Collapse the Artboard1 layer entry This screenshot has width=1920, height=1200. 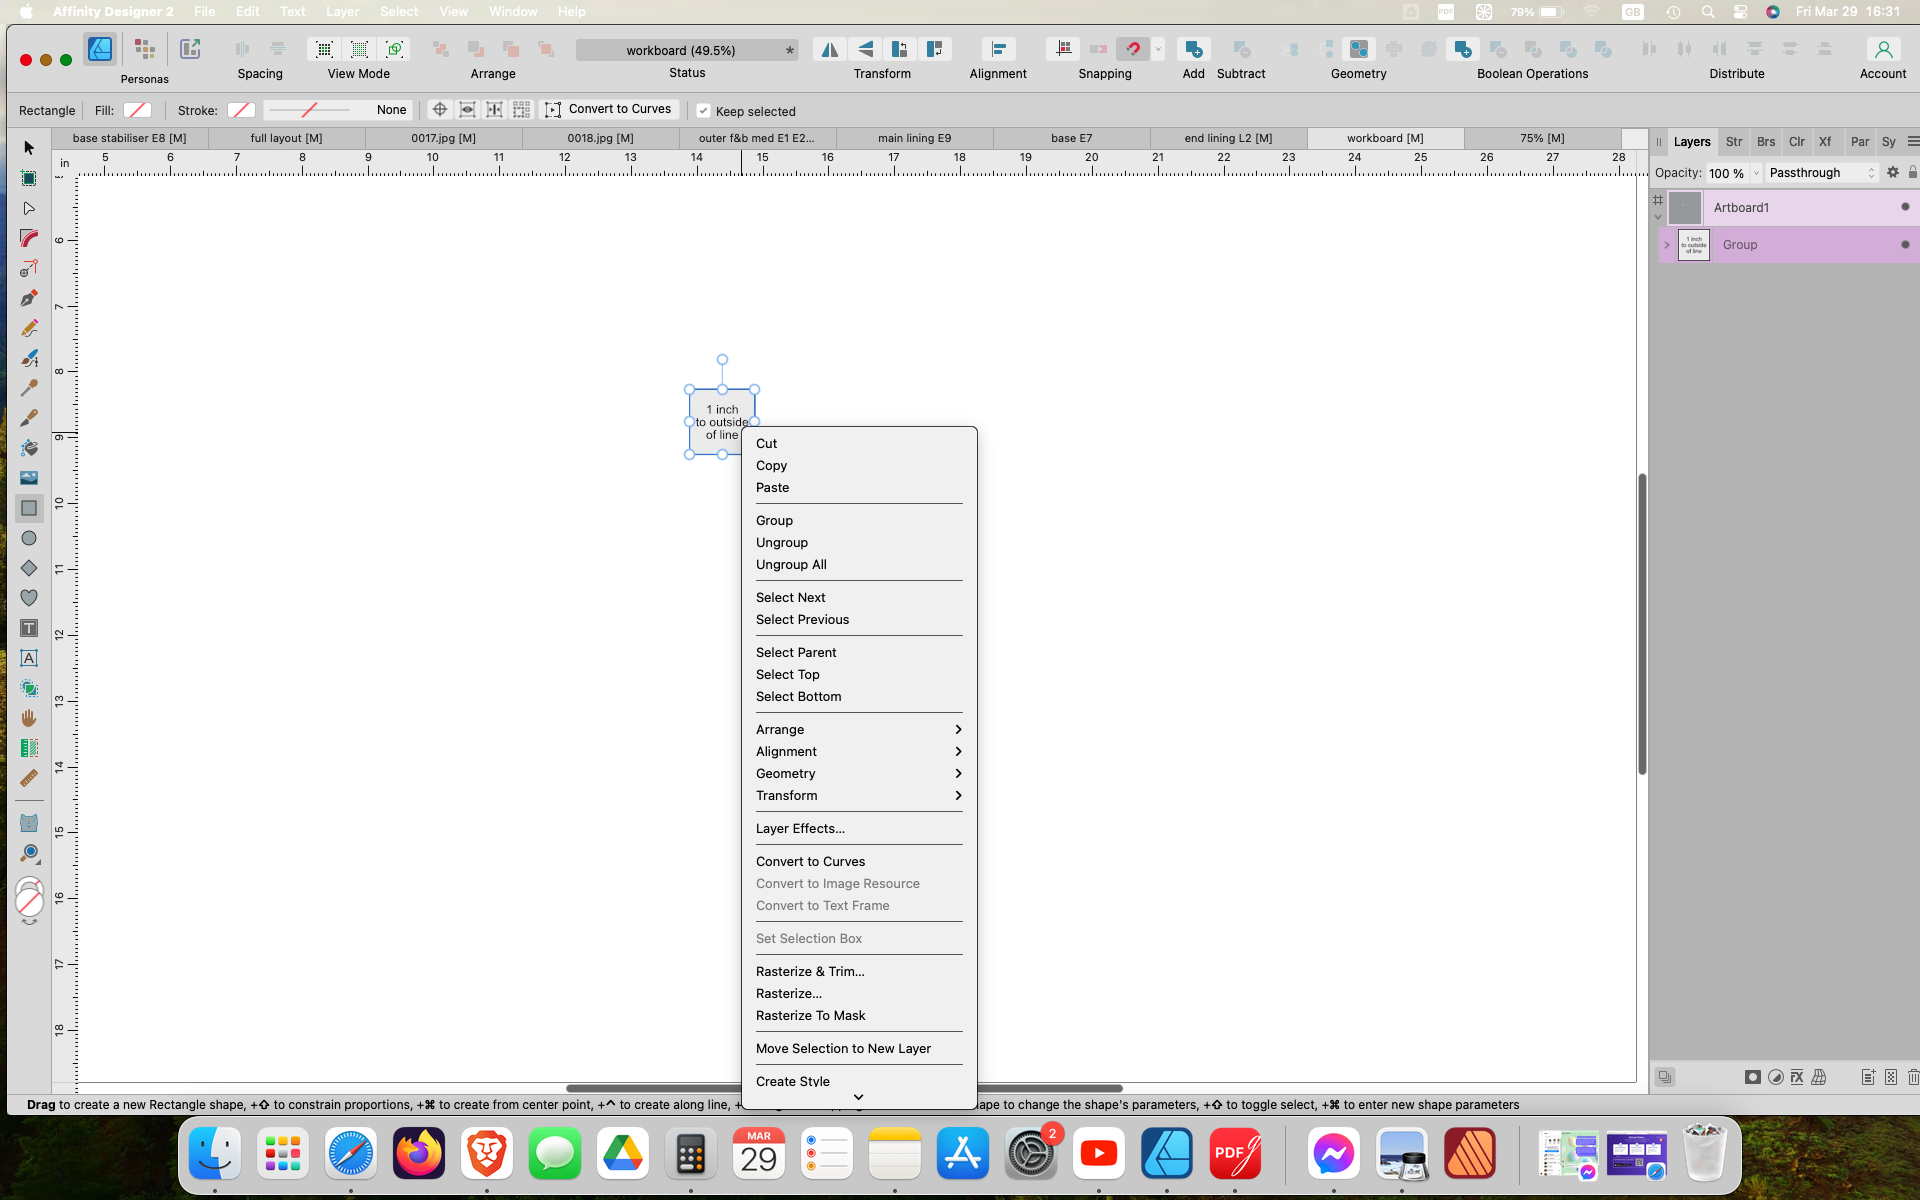pos(1659,216)
